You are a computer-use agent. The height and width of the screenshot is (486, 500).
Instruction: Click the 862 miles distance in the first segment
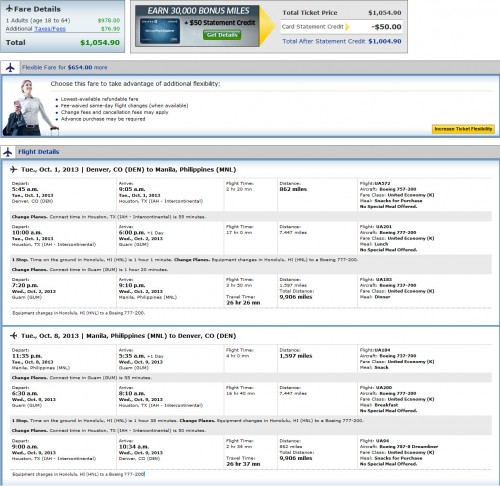293,189
